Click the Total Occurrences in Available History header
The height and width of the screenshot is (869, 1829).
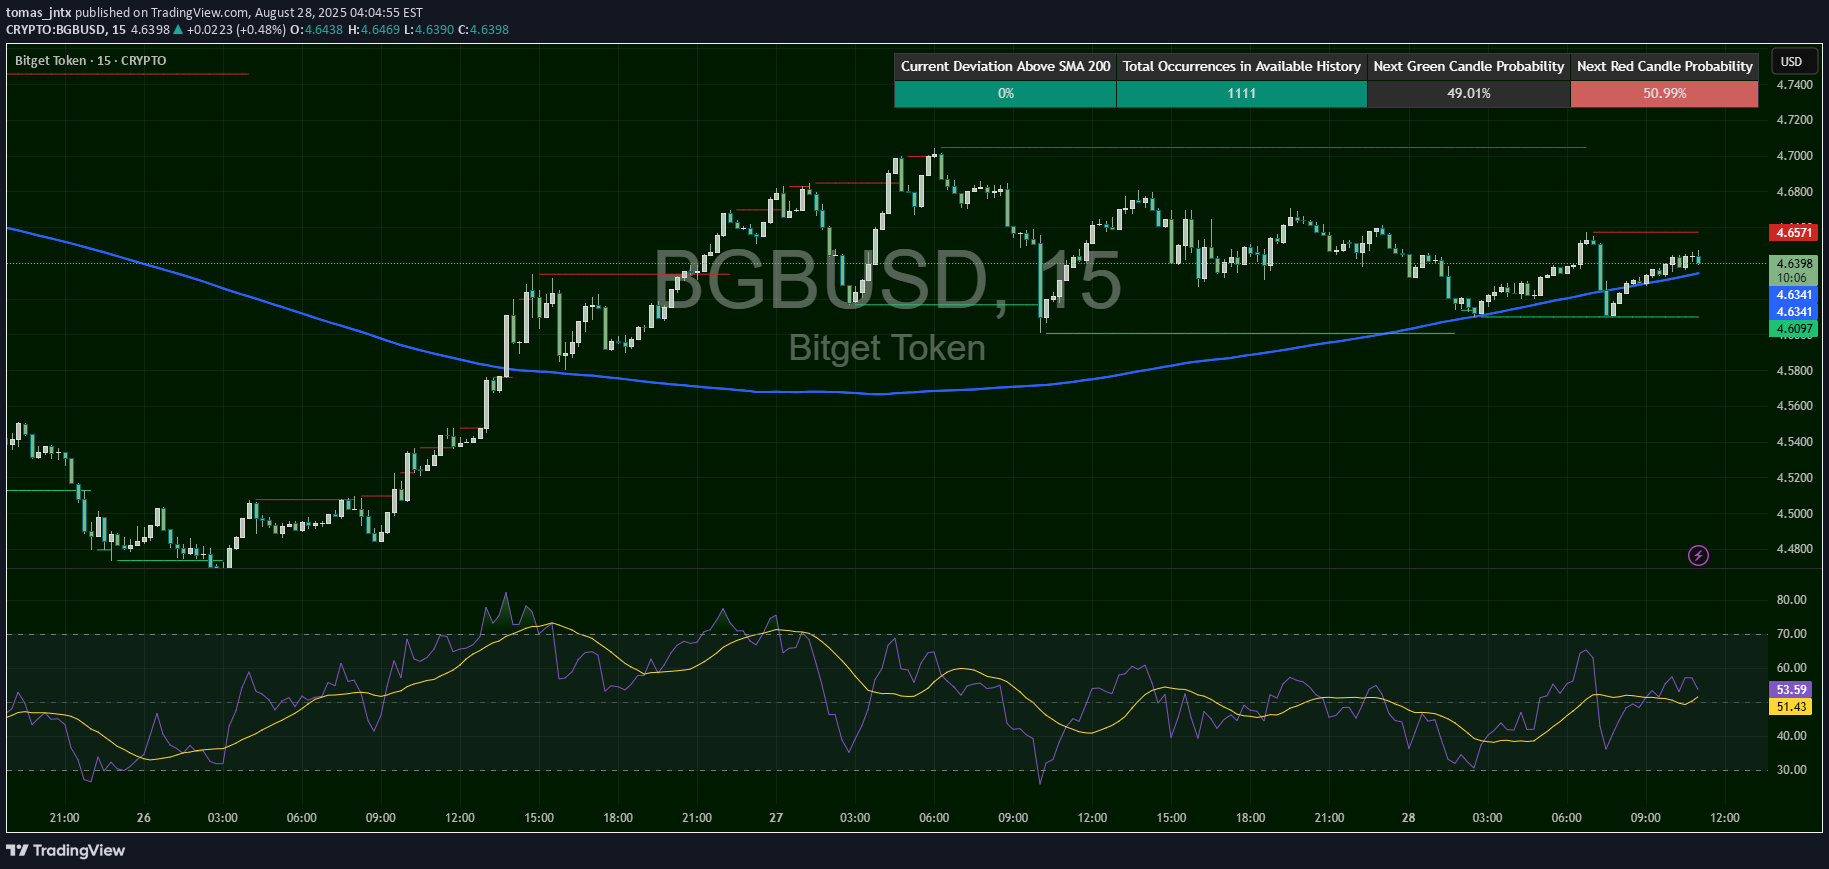[x=1241, y=66]
